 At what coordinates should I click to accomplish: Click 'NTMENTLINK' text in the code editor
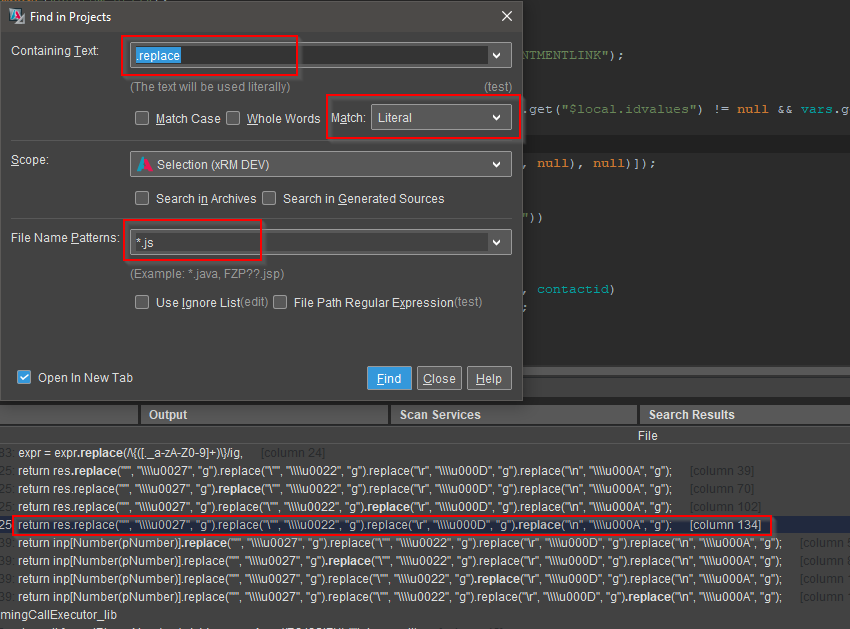click(x=562, y=55)
